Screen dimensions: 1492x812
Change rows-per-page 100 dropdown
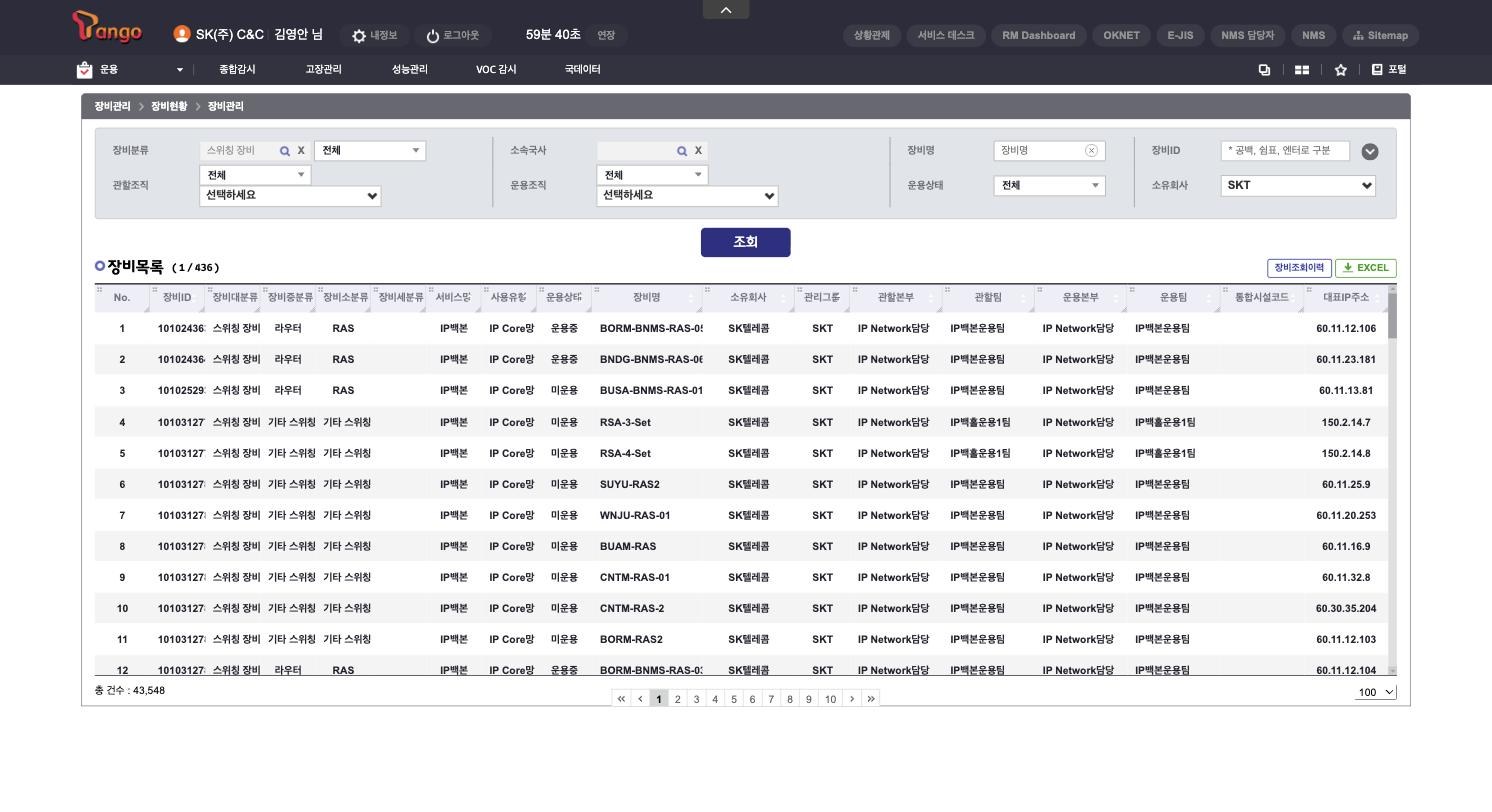[x=1376, y=692]
